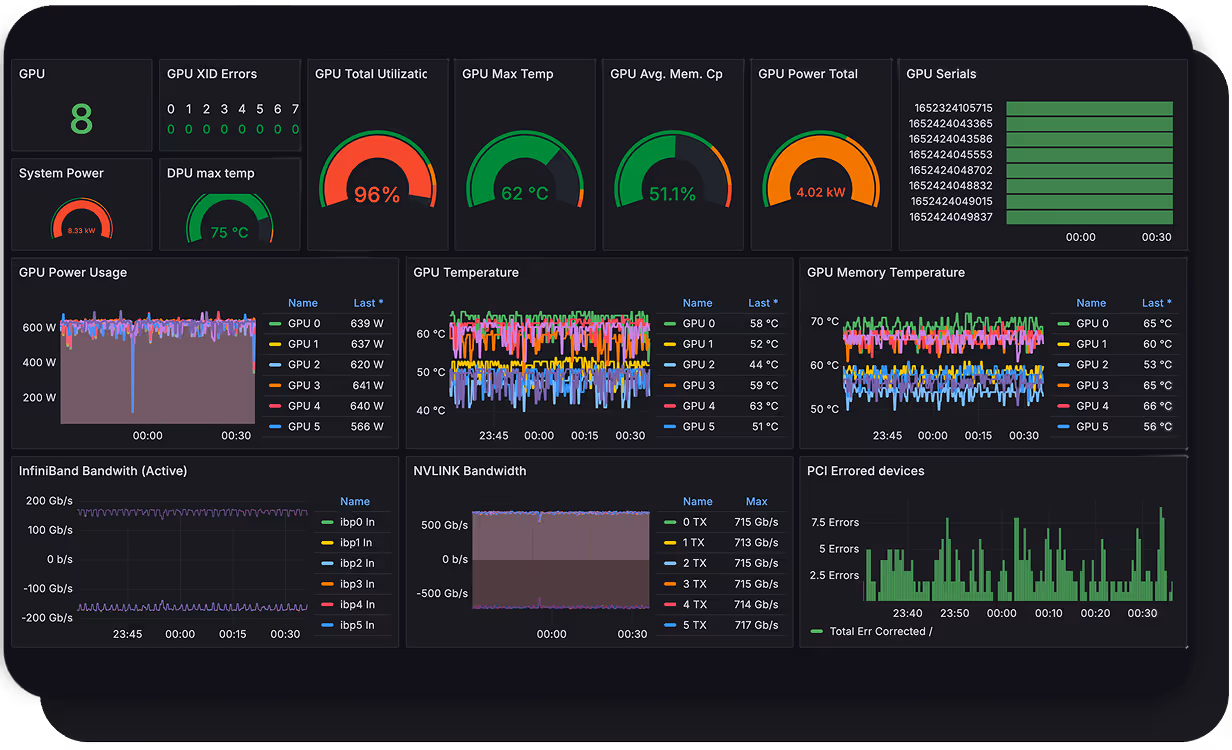
Task: Click the 7.5 Errors axis label in PCI panel
Action: point(835,522)
